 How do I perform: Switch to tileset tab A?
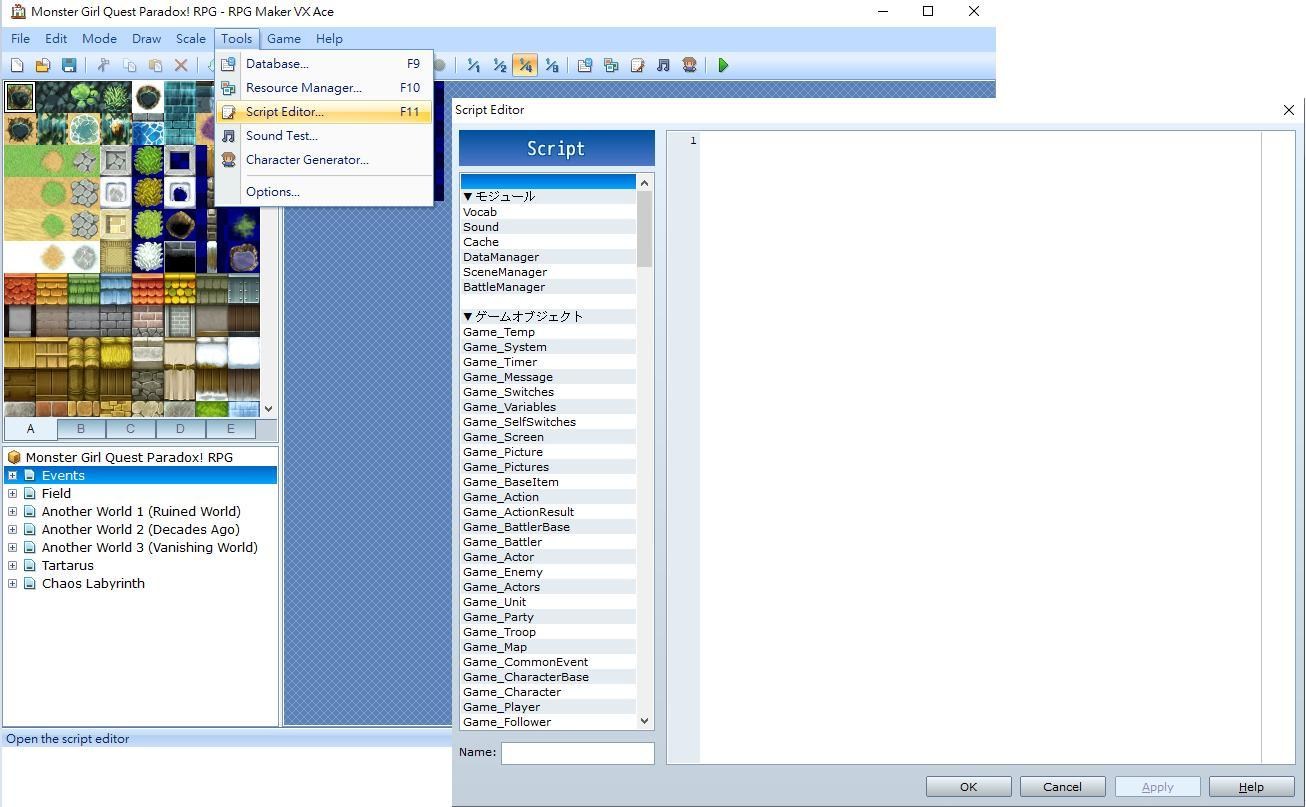pos(30,429)
